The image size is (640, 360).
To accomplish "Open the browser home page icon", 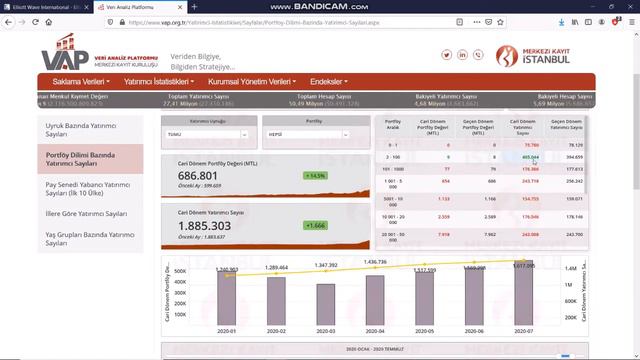I will (49, 22).
